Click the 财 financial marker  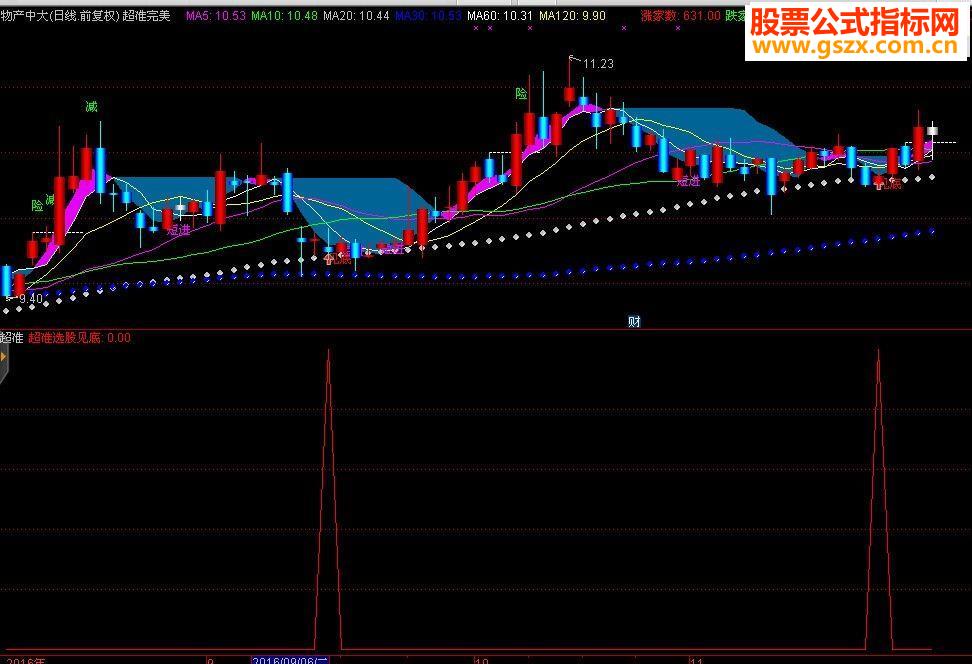pos(634,321)
